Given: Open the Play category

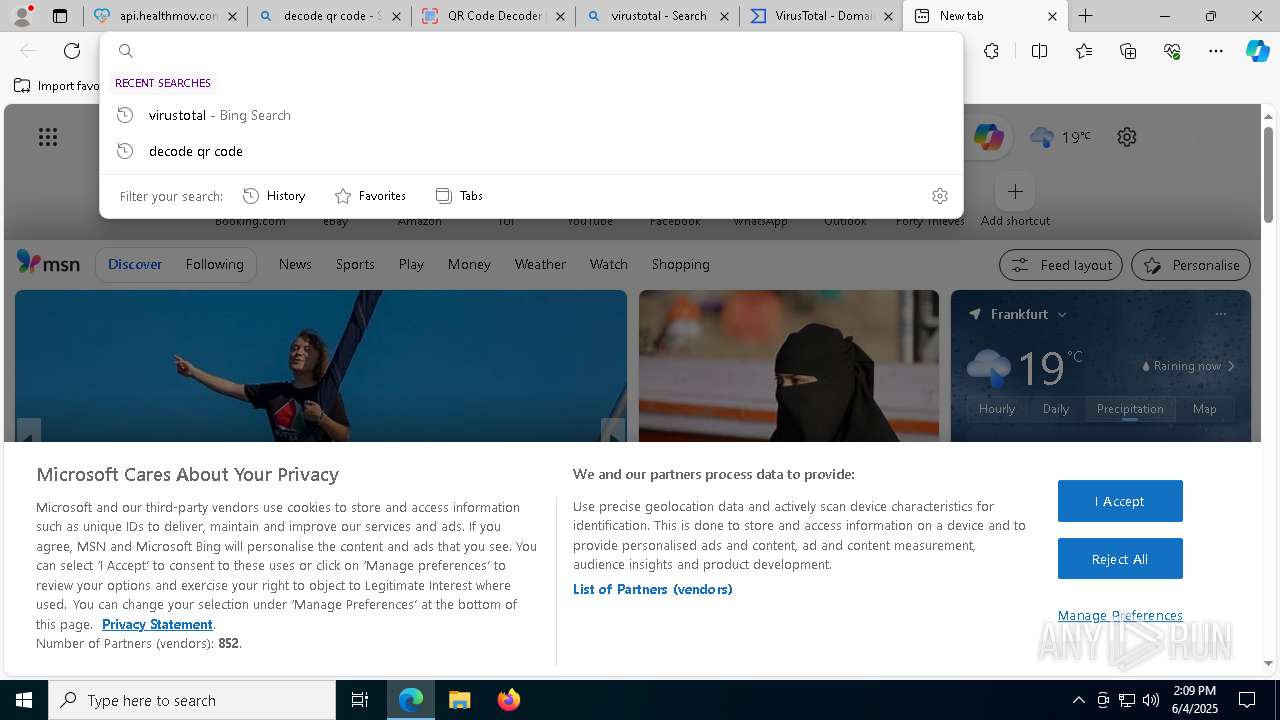Looking at the screenshot, I should (411, 264).
